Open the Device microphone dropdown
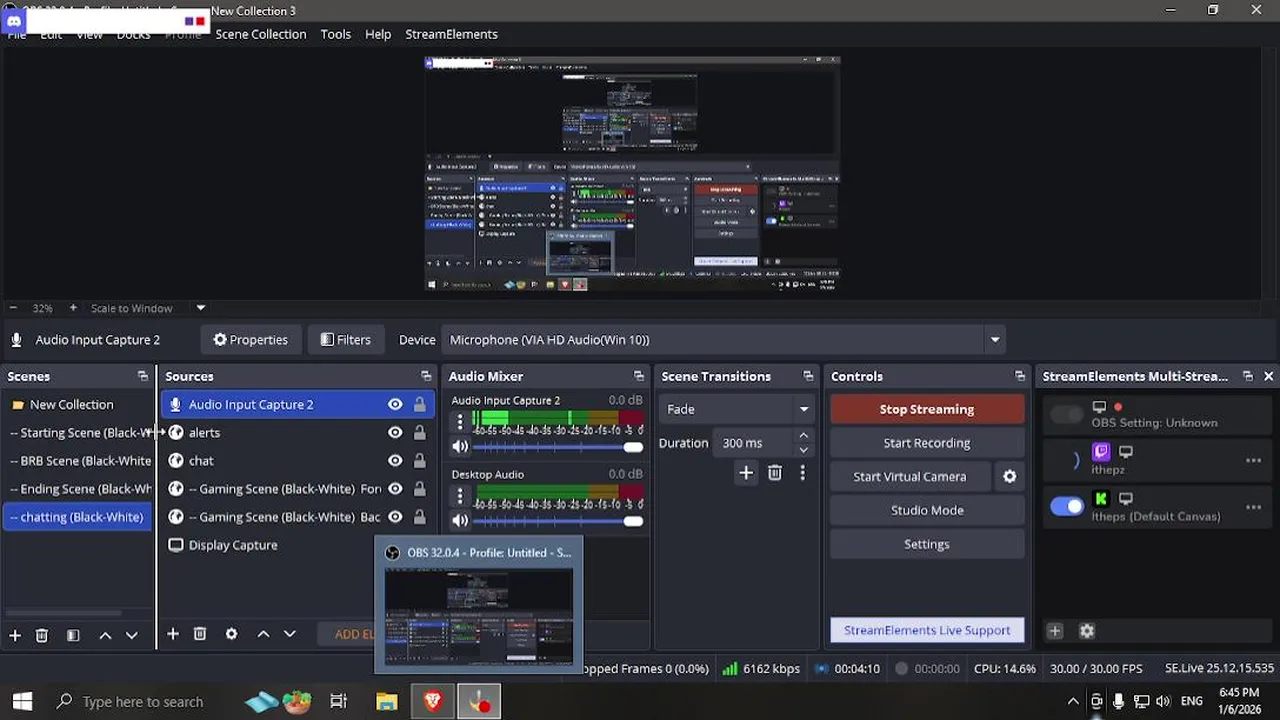This screenshot has width=1280, height=720. (x=724, y=340)
